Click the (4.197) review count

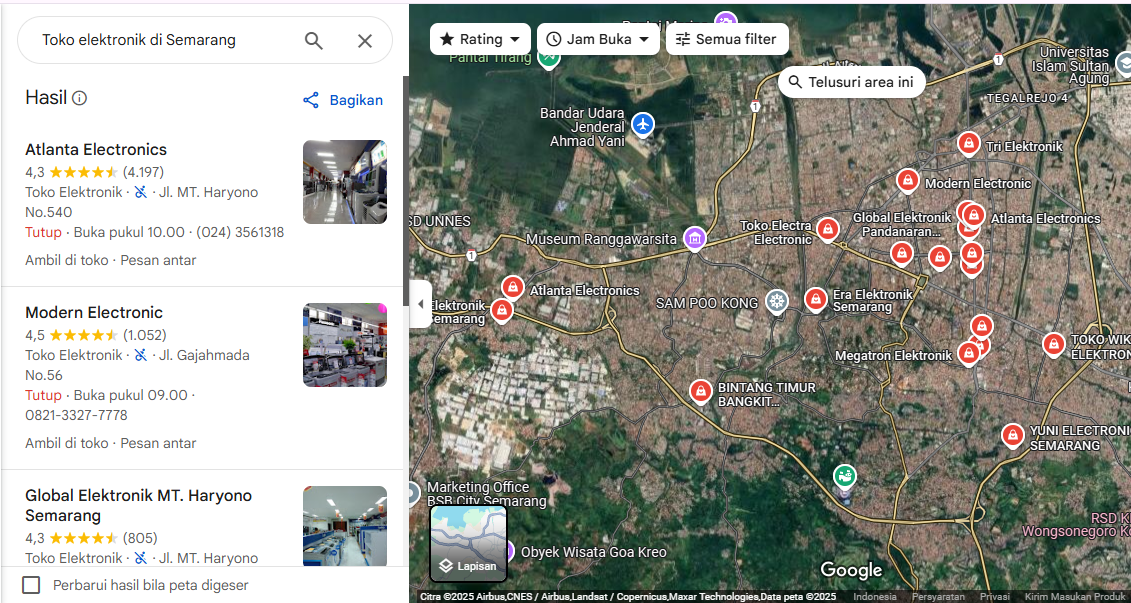(144, 172)
